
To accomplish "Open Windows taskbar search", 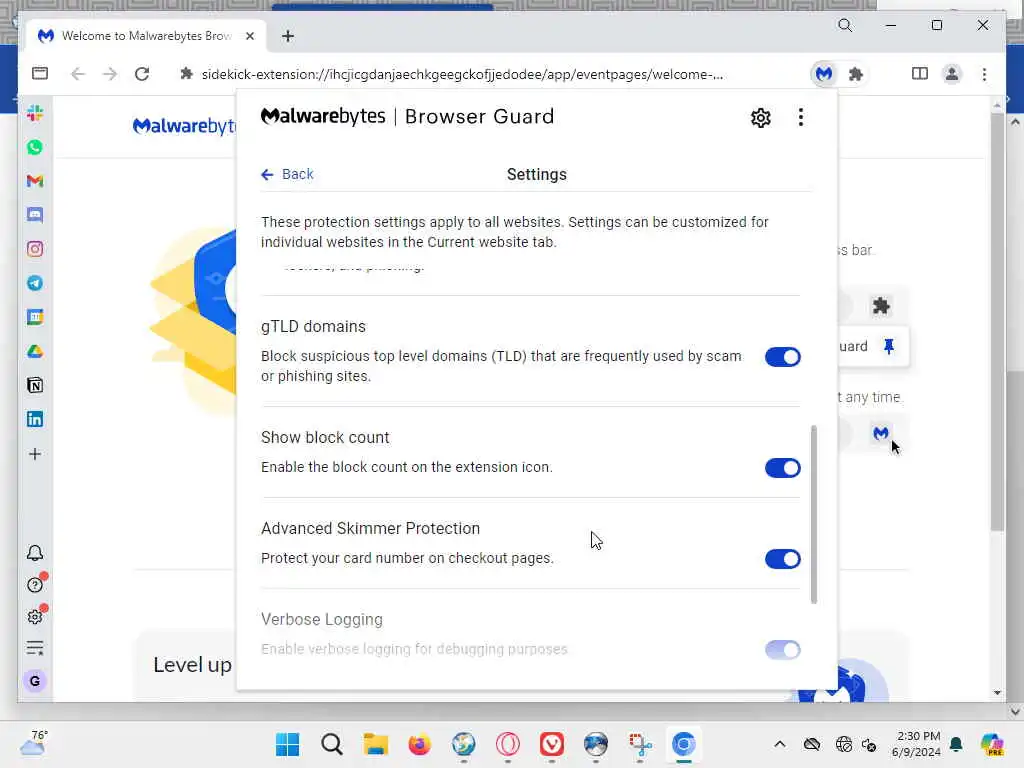I will (332, 744).
